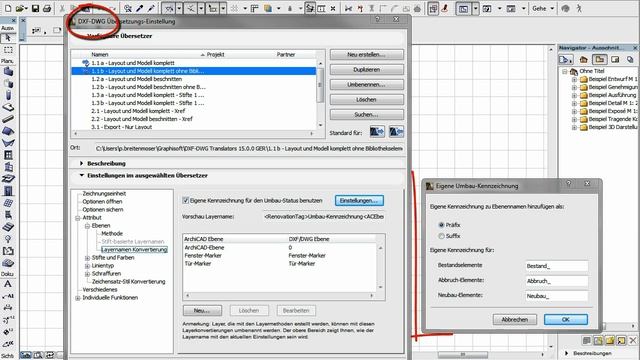Expand the Linientyp tree node
The width and height of the screenshot is (640, 360).
(87, 266)
